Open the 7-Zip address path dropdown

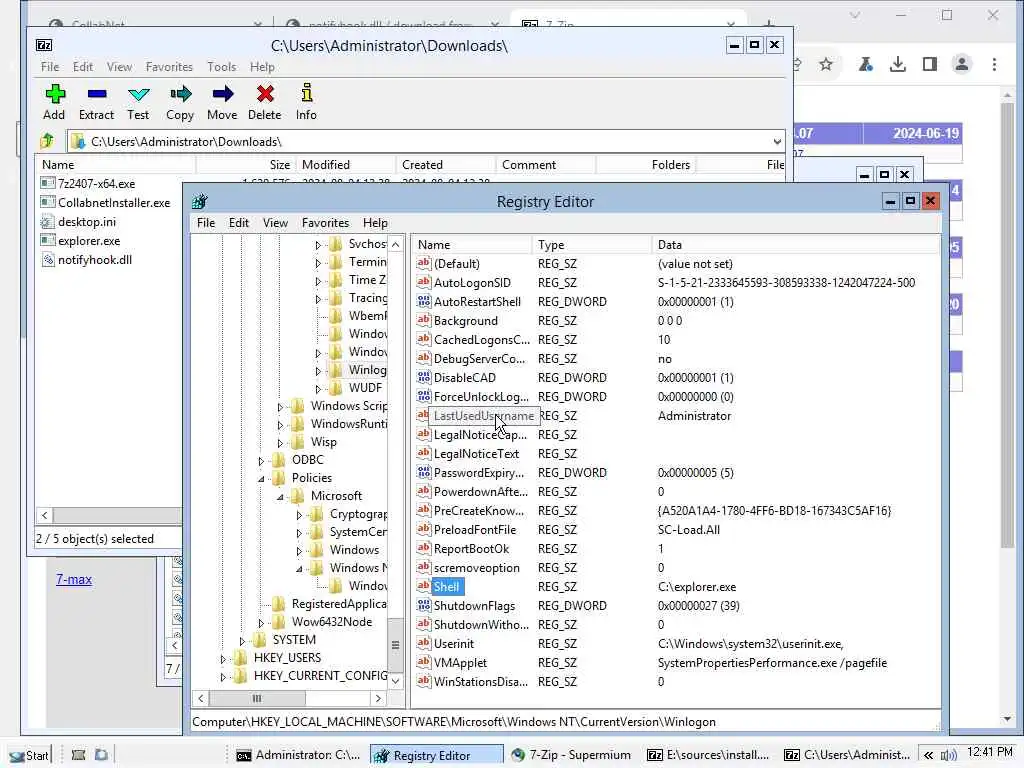click(776, 141)
